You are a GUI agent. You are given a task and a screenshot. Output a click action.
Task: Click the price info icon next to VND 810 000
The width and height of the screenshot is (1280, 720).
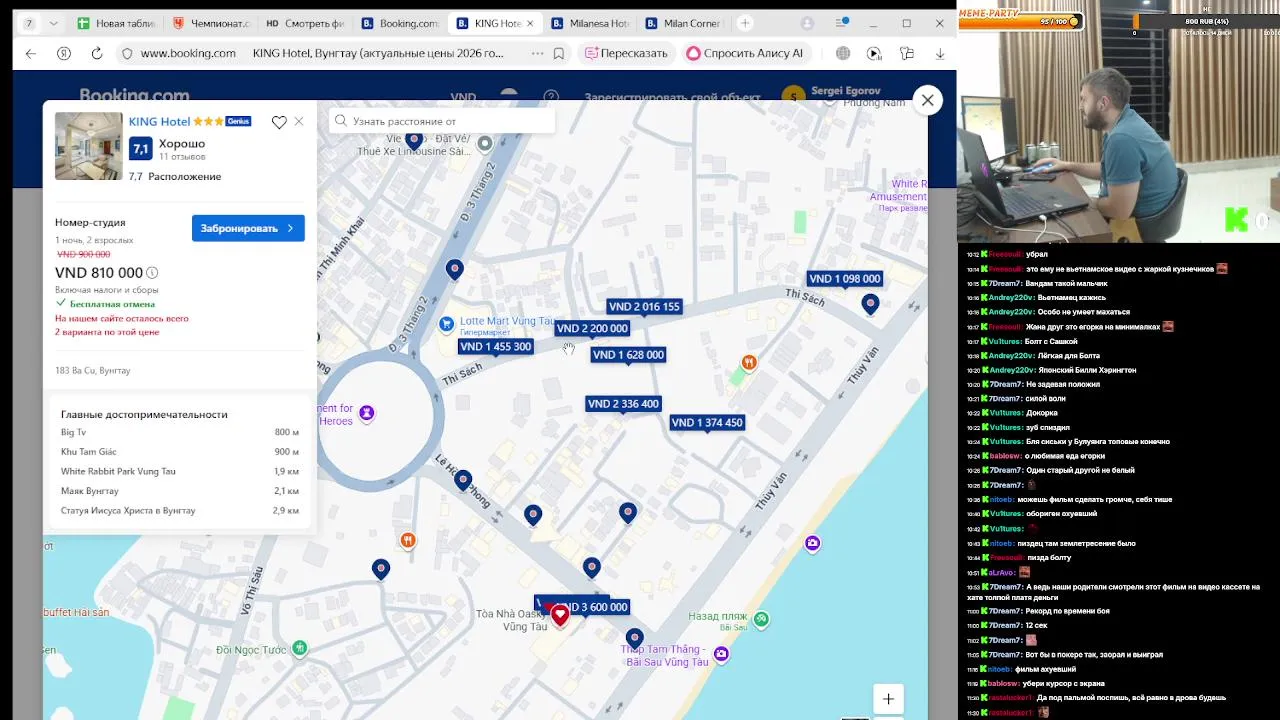click(x=152, y=272)
